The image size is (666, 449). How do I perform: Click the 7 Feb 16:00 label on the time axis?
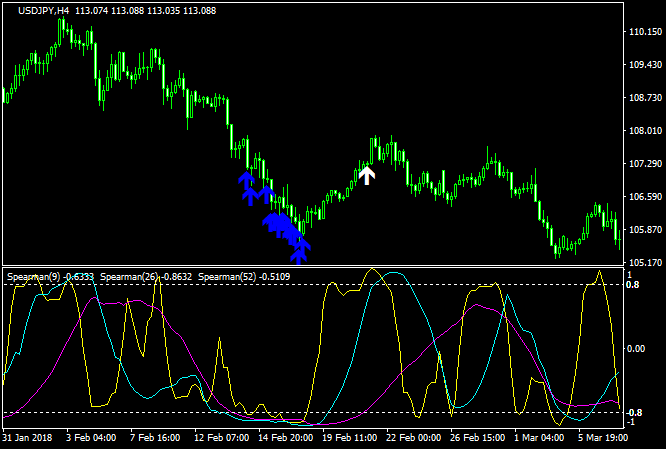pyautogui.click(x=155, y=438)
